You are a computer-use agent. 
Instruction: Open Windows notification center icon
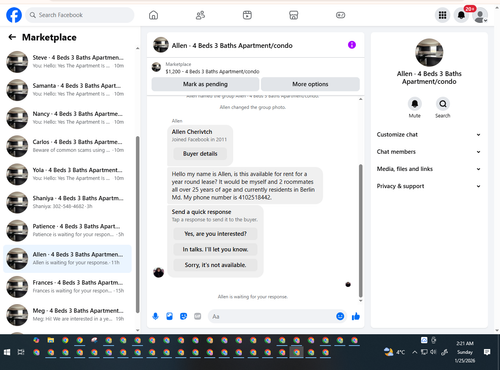(x=487, y=352)
